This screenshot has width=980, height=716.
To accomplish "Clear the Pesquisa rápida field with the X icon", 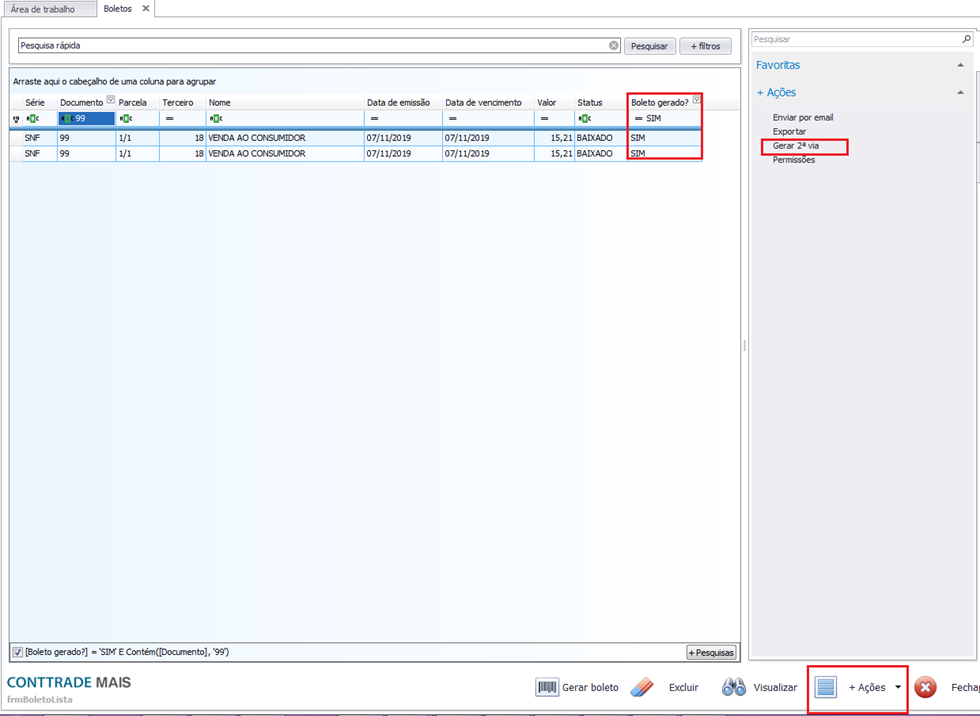I will (x=614, y=46).
